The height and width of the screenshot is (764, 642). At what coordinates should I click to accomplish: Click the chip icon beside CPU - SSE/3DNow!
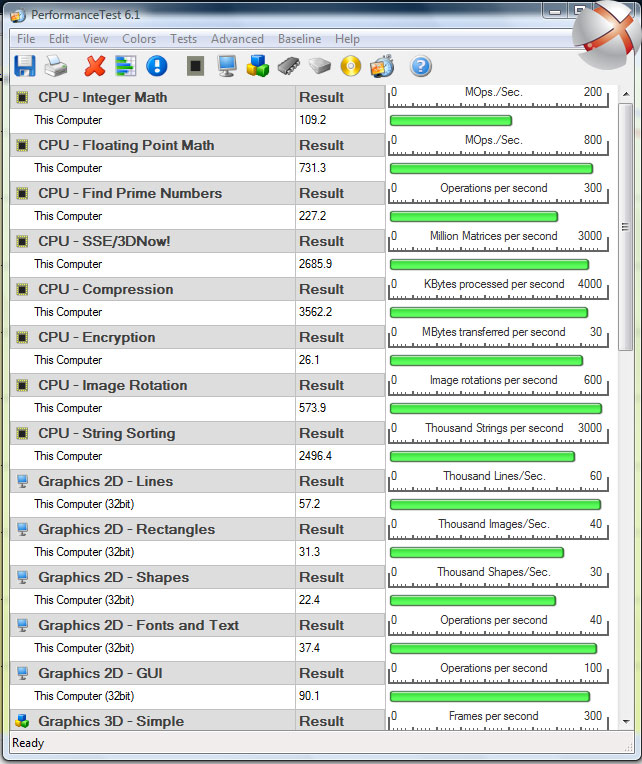pyautogui.click(x=22, y=241)
